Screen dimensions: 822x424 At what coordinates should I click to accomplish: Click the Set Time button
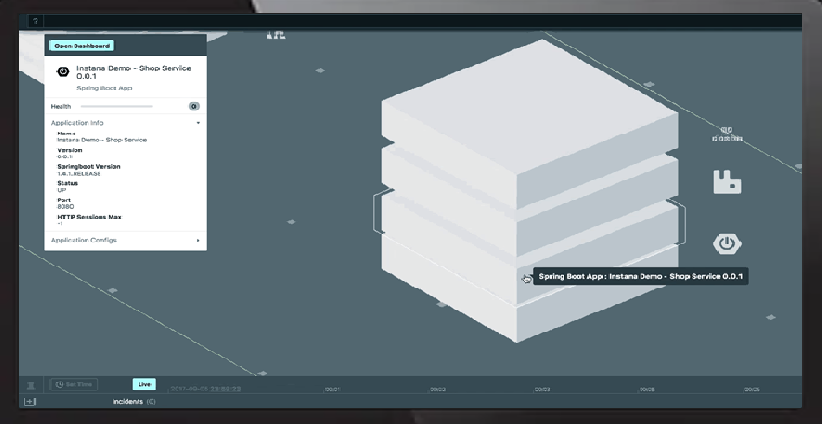[74, 384]
